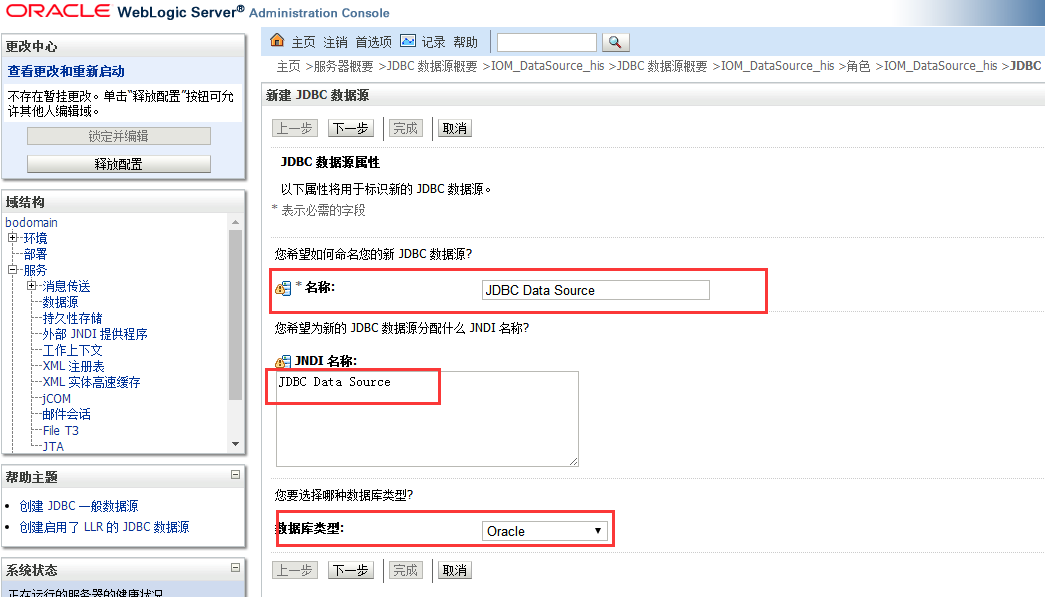Collapse the 帮助主题 panel
The image size is (1045, 597).
click(x=237, y=476)
